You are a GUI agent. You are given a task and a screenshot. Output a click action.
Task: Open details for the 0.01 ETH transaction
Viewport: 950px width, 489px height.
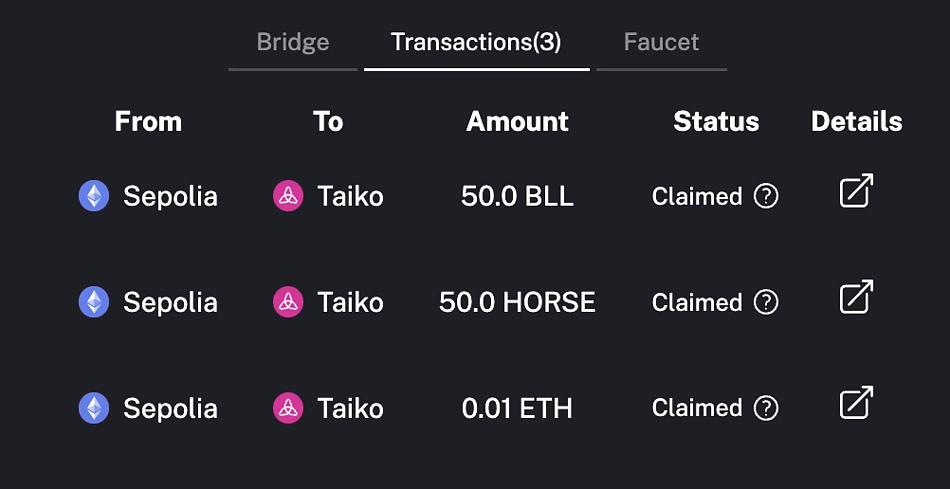click(x=856, y=402)
